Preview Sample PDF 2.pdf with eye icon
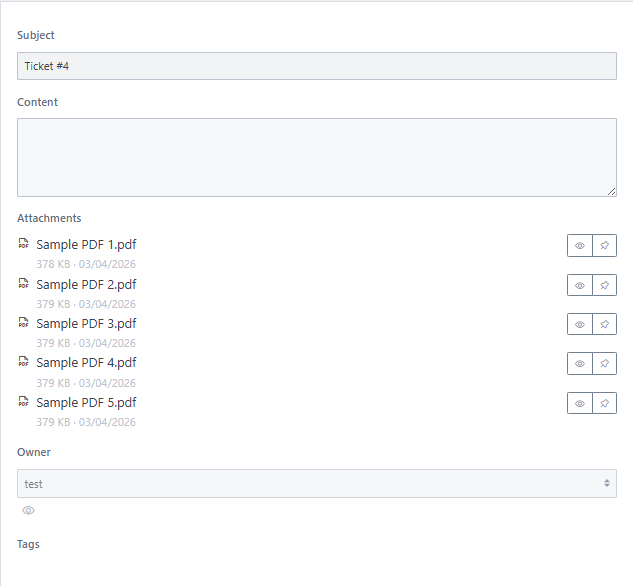This screenshot has height=586, width=633. pyautogui.click(x=579, y=285)
